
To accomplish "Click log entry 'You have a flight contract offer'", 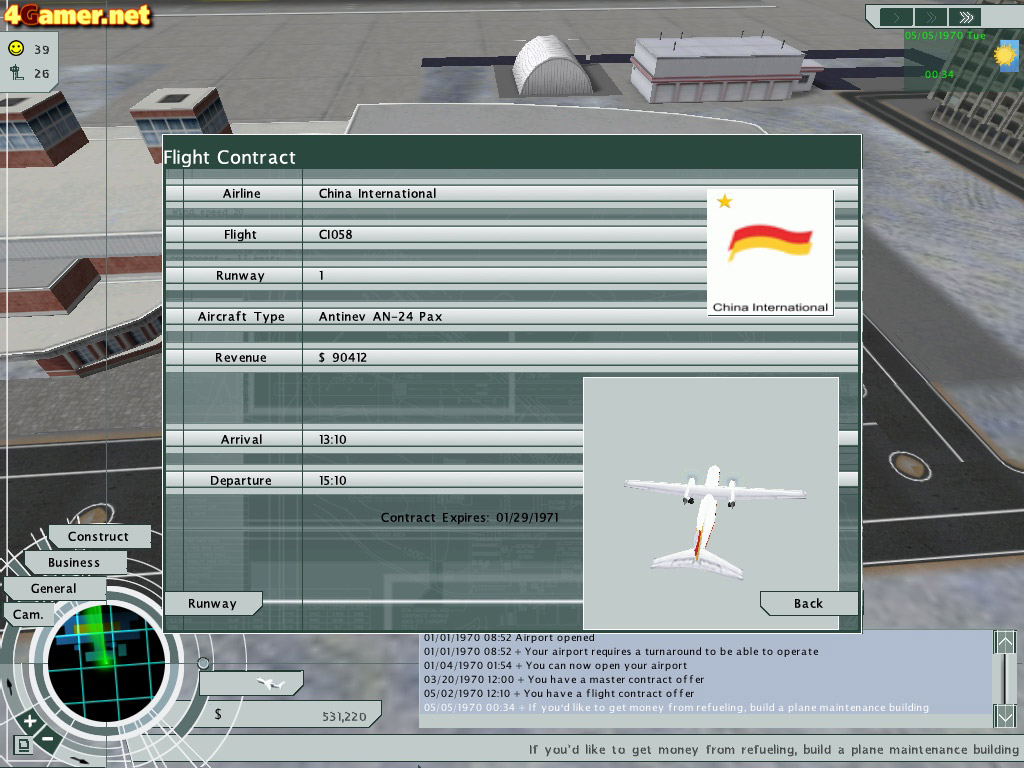I will 559,693.
